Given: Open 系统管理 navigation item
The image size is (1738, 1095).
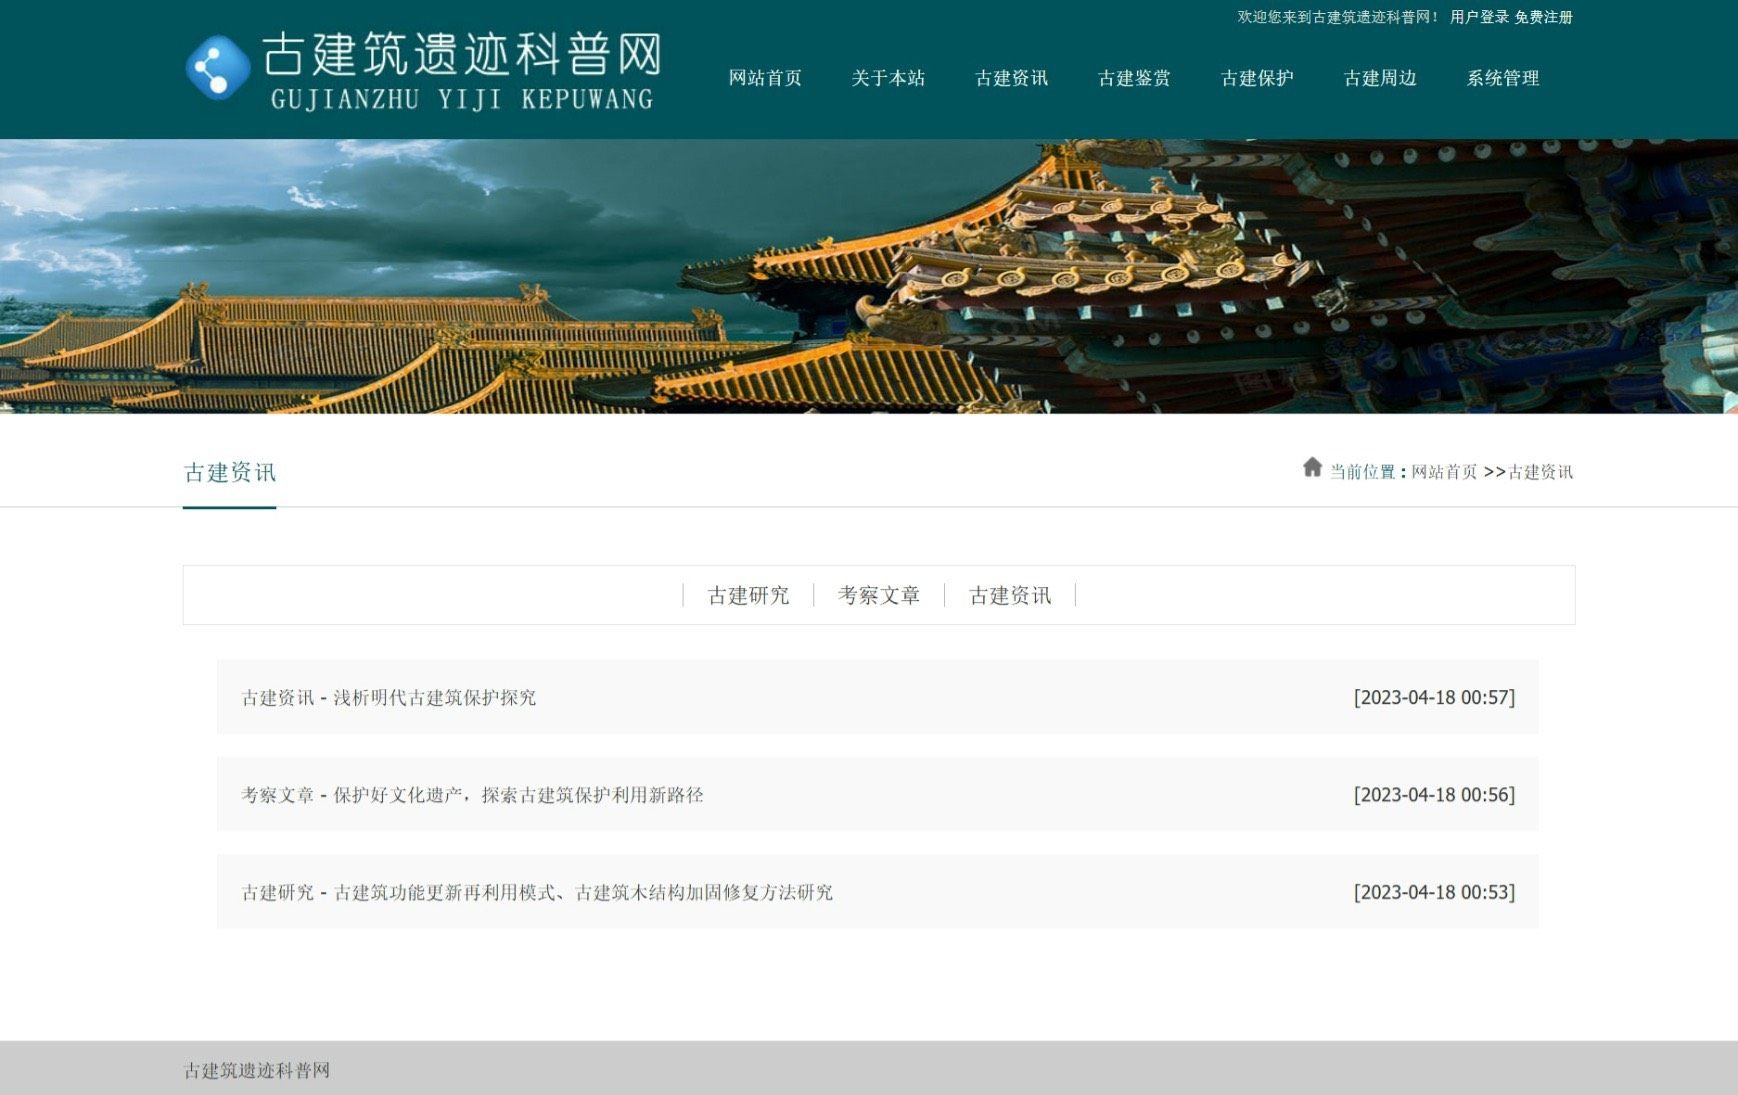Looking at the screenshot, I should [x=1503, y=78].
